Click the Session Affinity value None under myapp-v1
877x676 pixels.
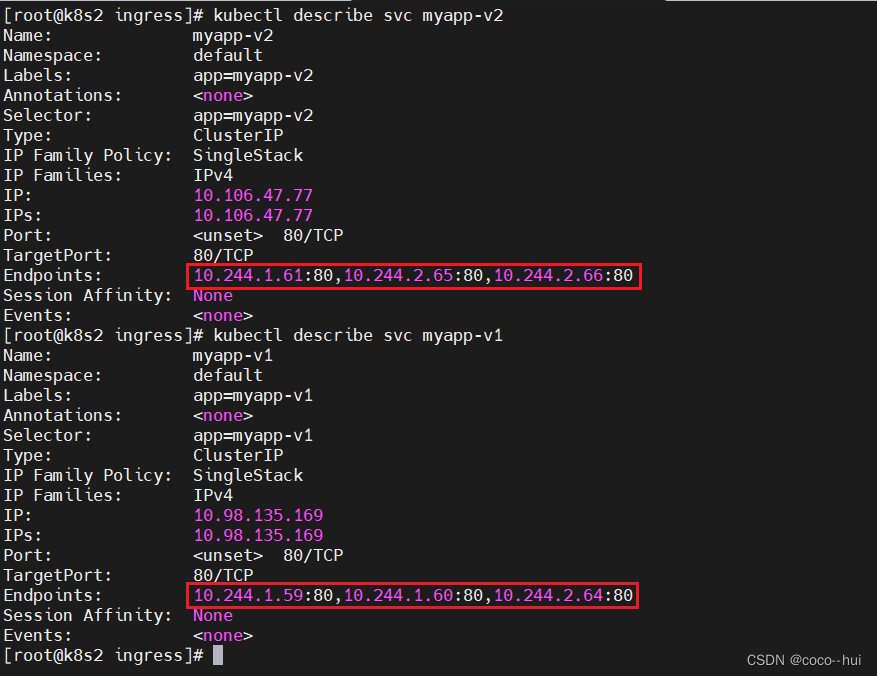point(213,616)
